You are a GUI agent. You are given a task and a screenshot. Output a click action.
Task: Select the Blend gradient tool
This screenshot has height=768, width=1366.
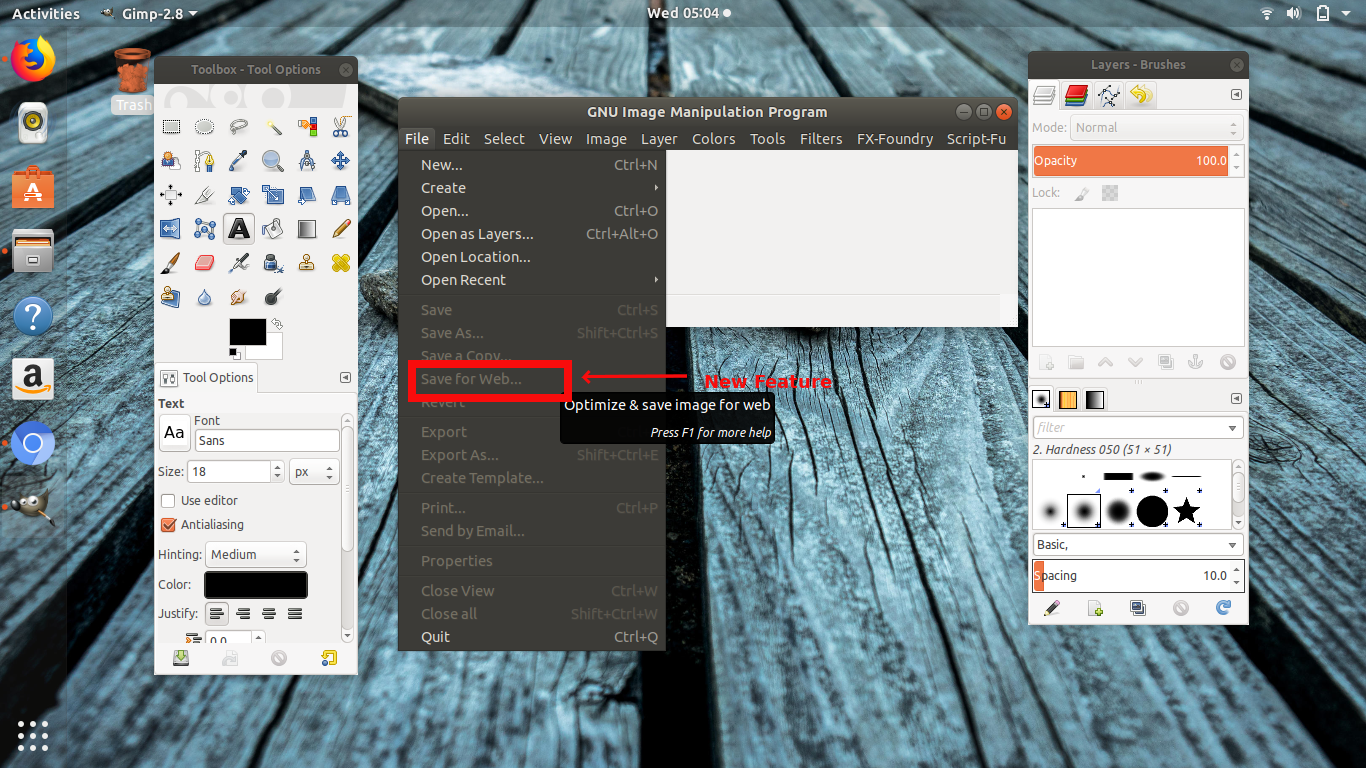[307, 229]
